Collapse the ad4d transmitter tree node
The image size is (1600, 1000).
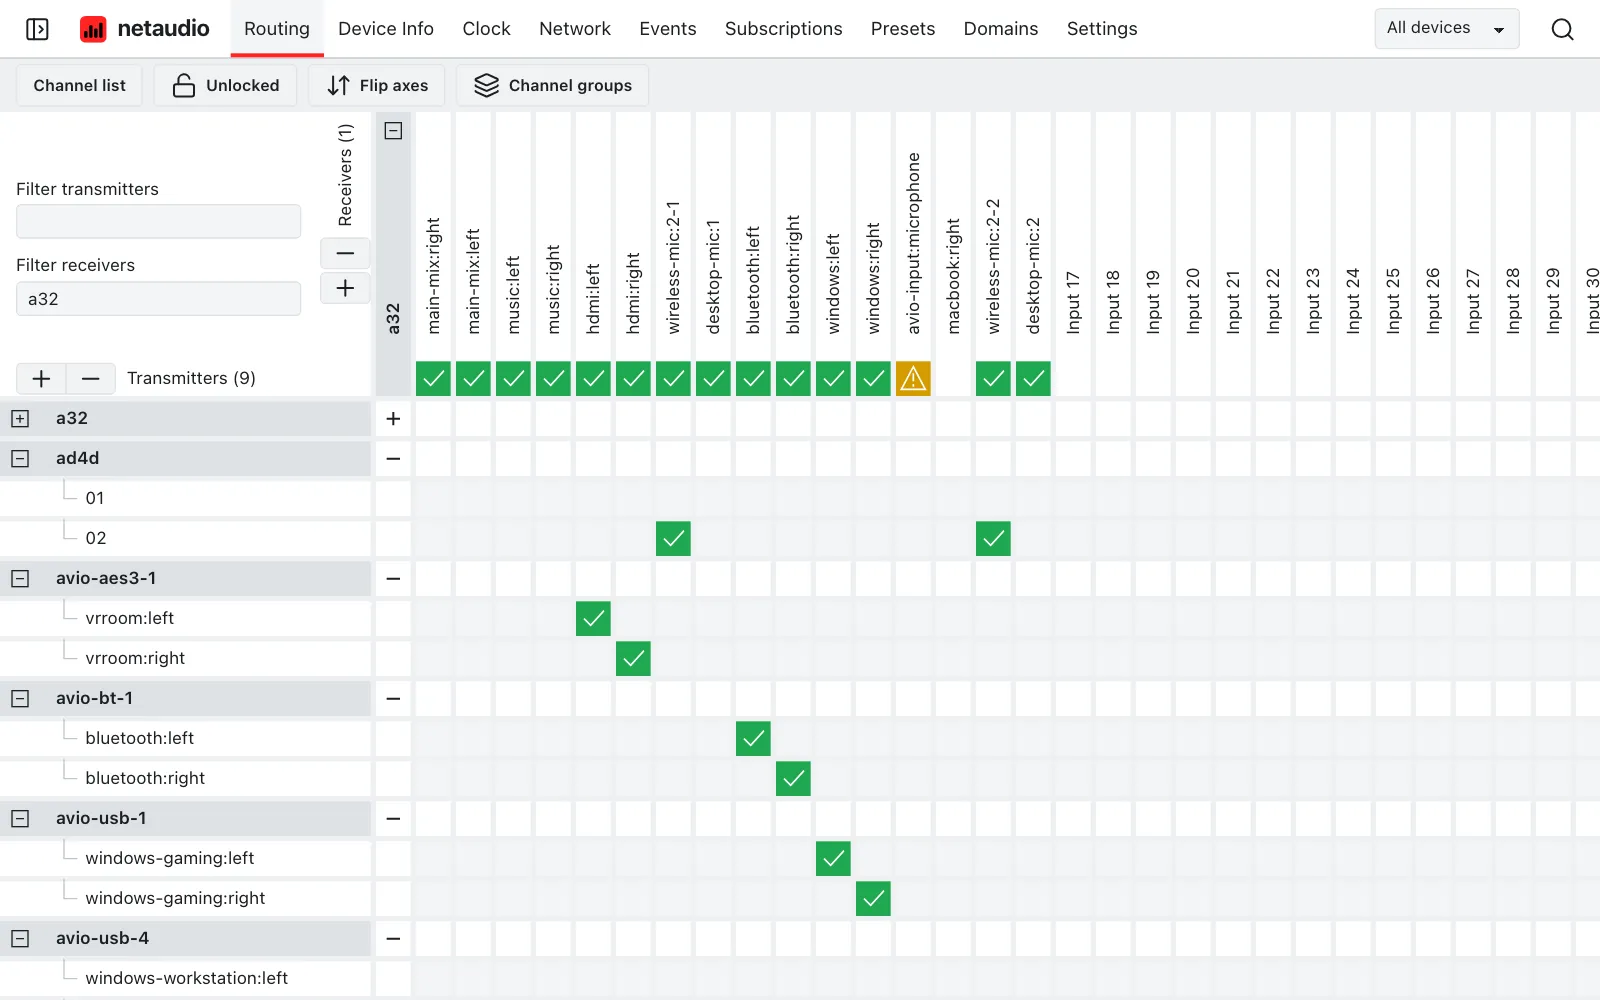click(x=20, y=459)
